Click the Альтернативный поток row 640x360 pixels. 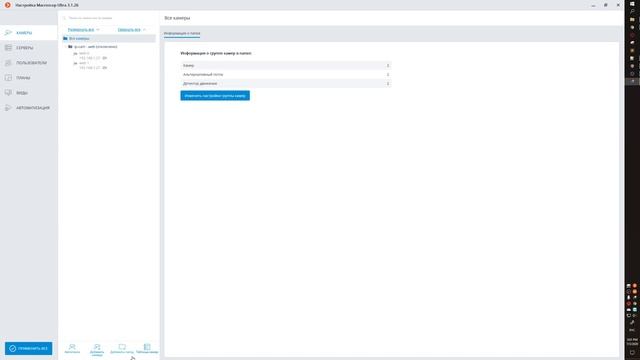point(286,75)
